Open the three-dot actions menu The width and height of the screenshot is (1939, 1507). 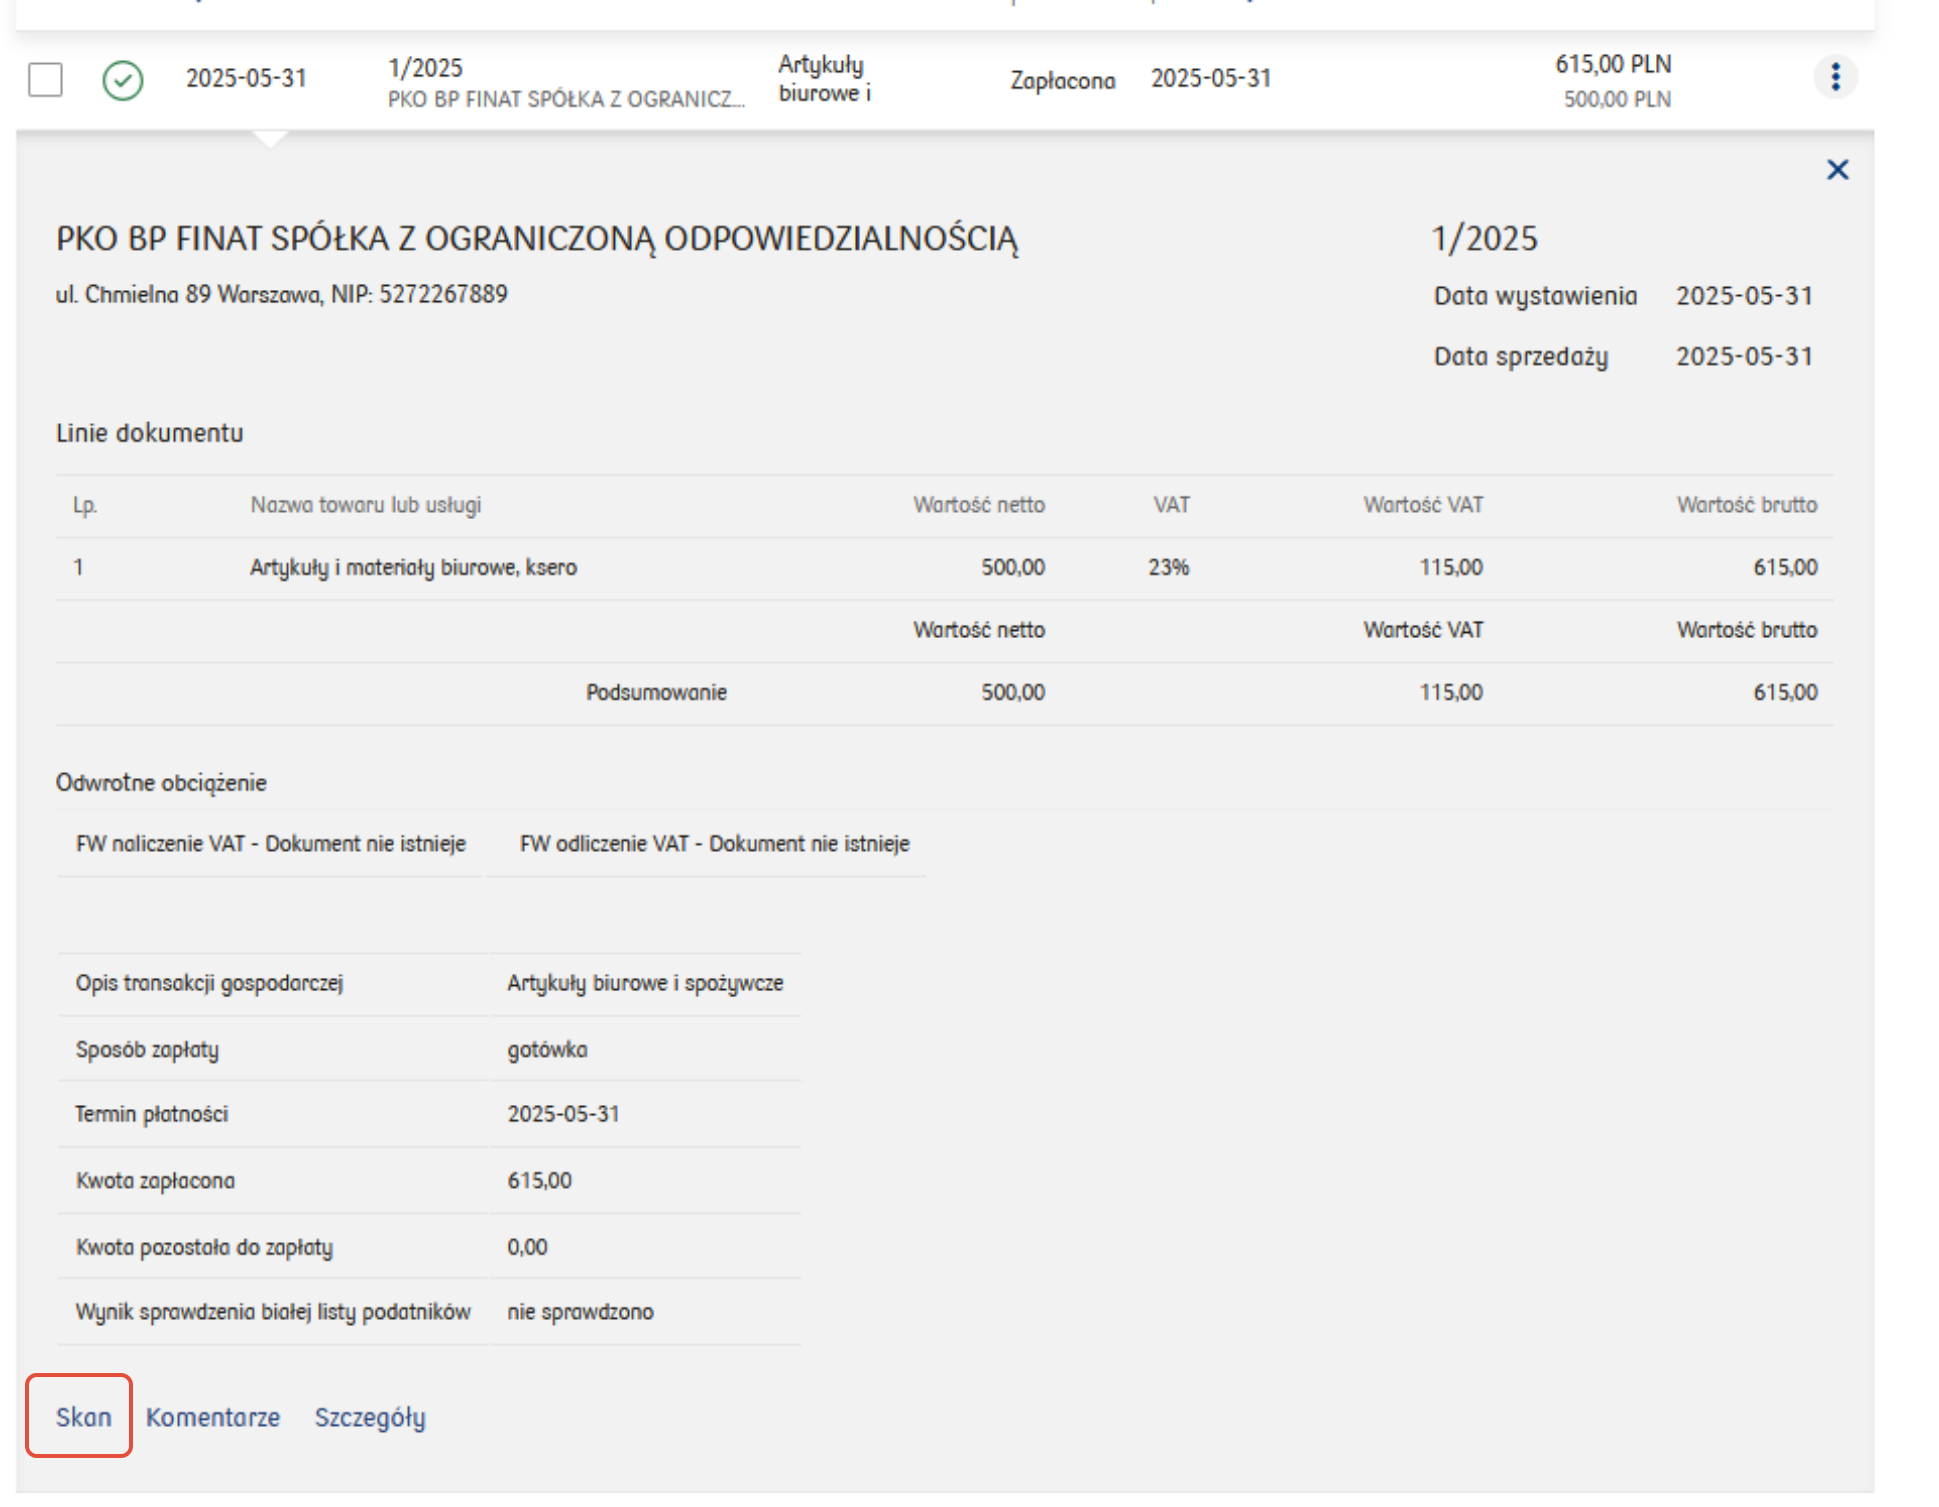1835,77
